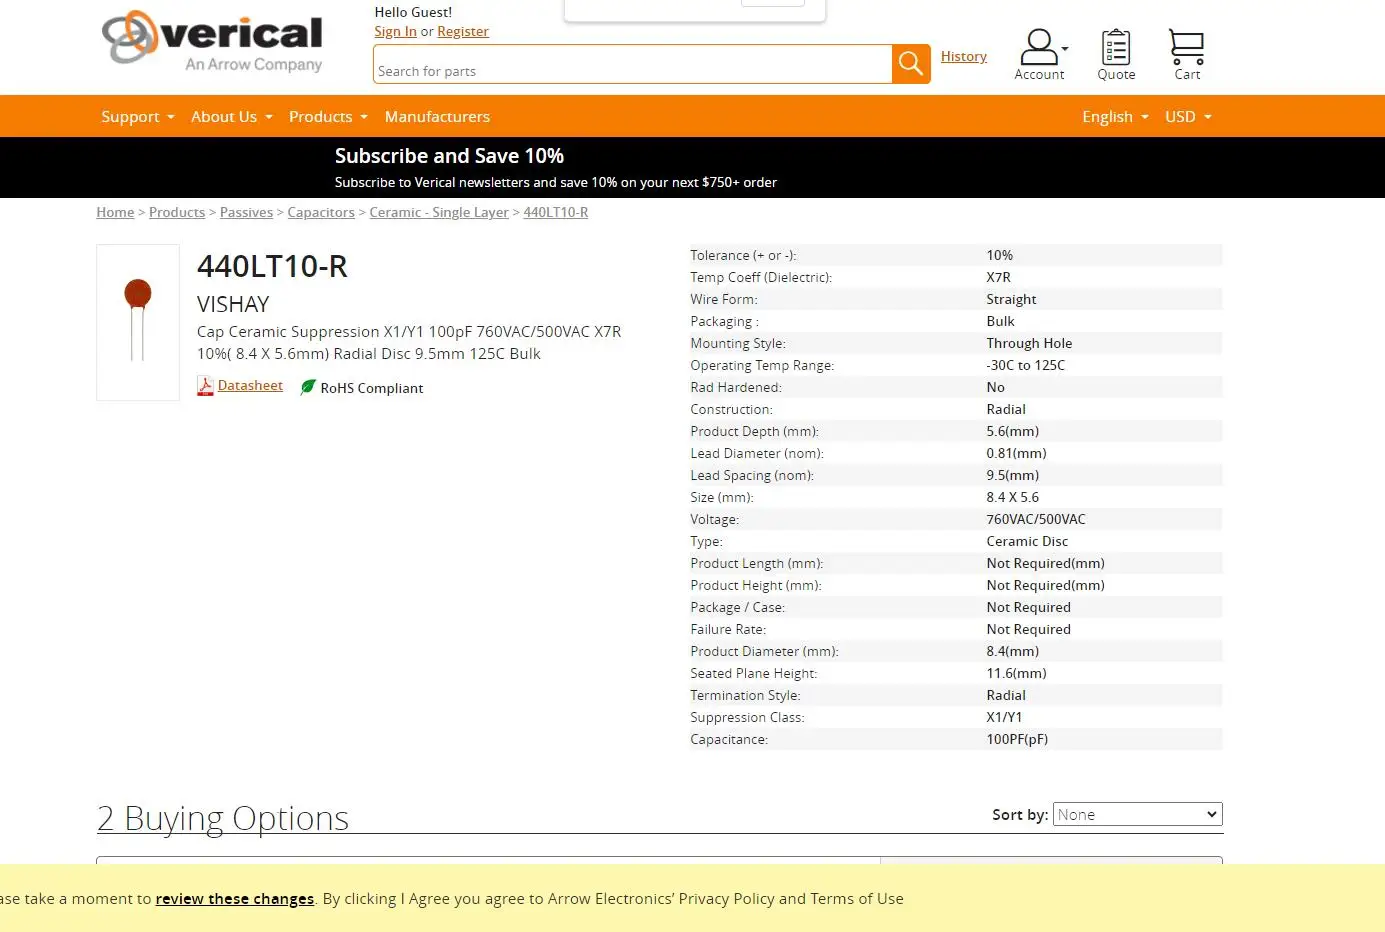Viewport: 1385px width, 932px height.
Task: Go to Ceramic - Single Layer breadcrumb
Action: (439, 212)
